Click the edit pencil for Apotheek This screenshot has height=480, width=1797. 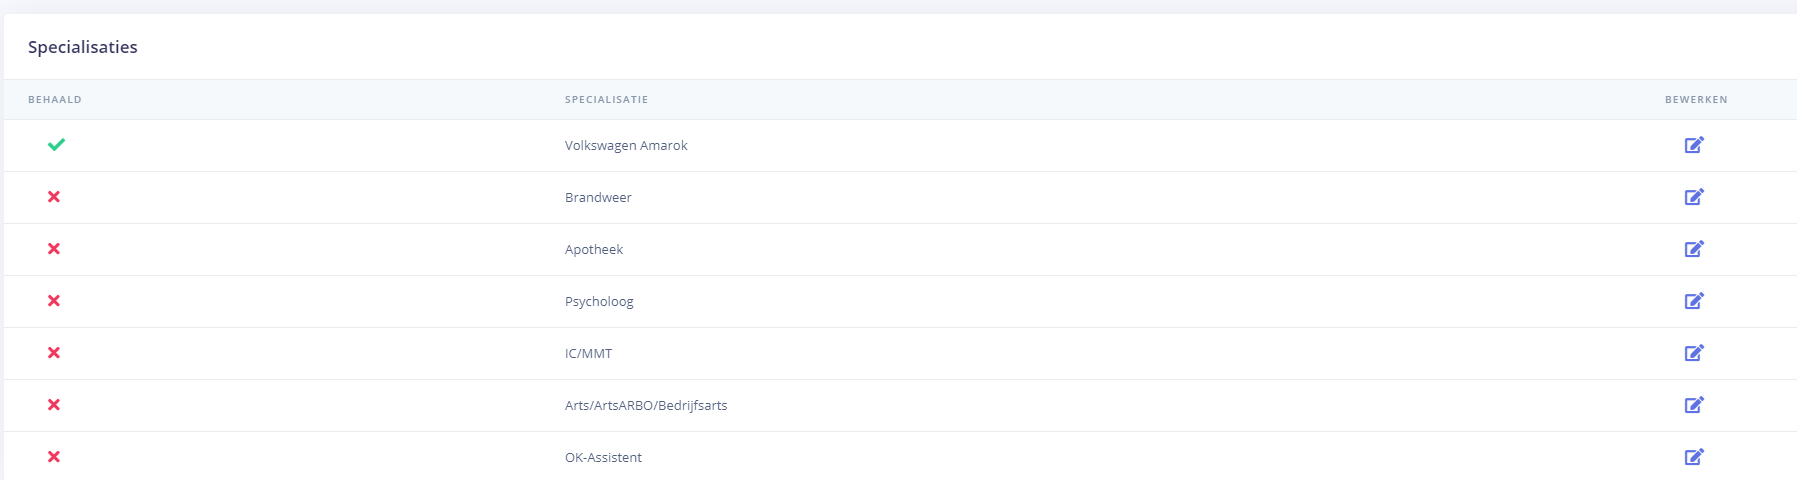(x=1693, y=249)
